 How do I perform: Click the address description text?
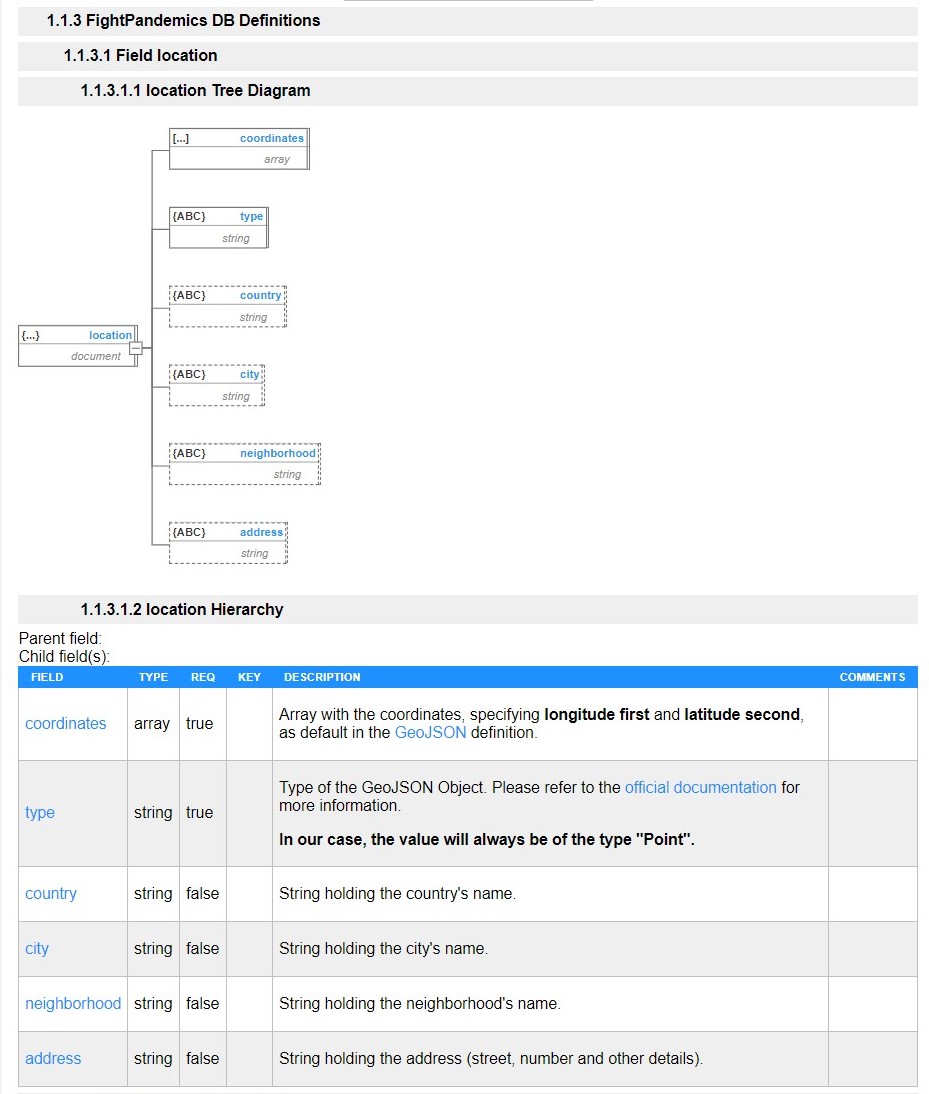pos(491,1058)
